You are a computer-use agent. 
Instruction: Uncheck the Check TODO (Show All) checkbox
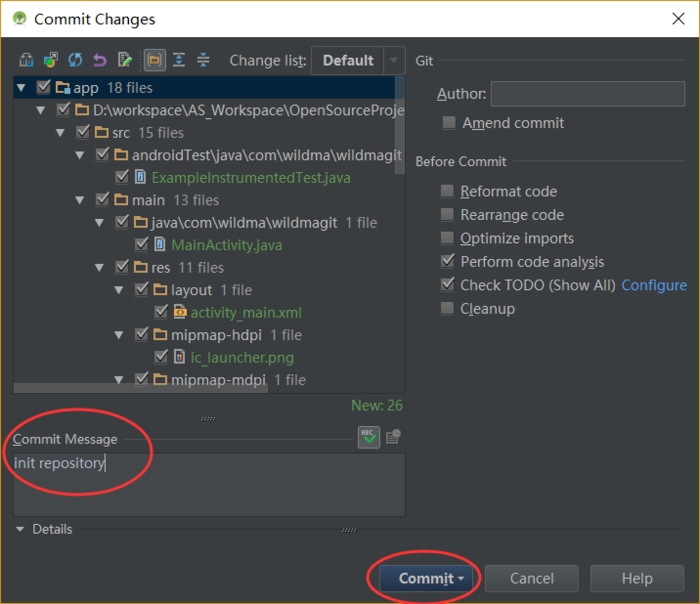coord(447,284)
